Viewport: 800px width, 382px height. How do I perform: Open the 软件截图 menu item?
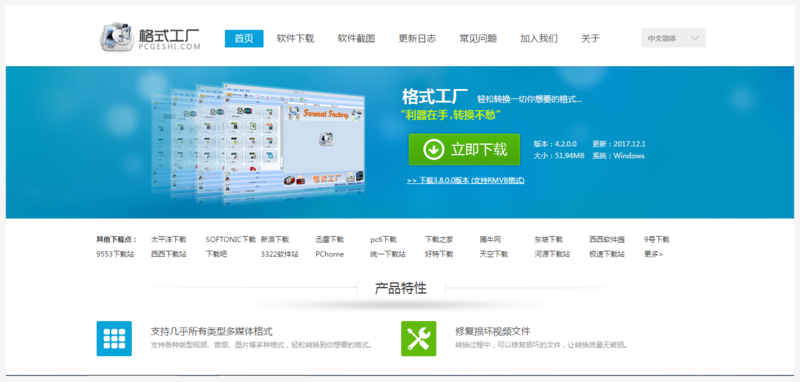click(356, 38)
